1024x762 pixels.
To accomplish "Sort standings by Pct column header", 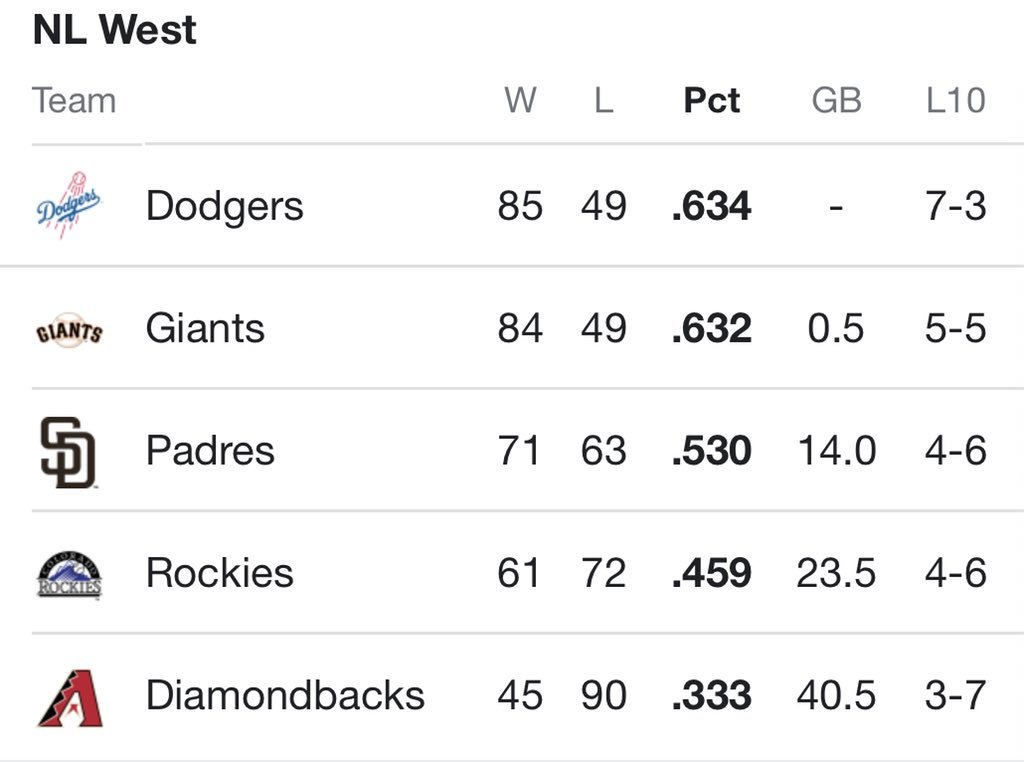I will (x=711, y=101).
